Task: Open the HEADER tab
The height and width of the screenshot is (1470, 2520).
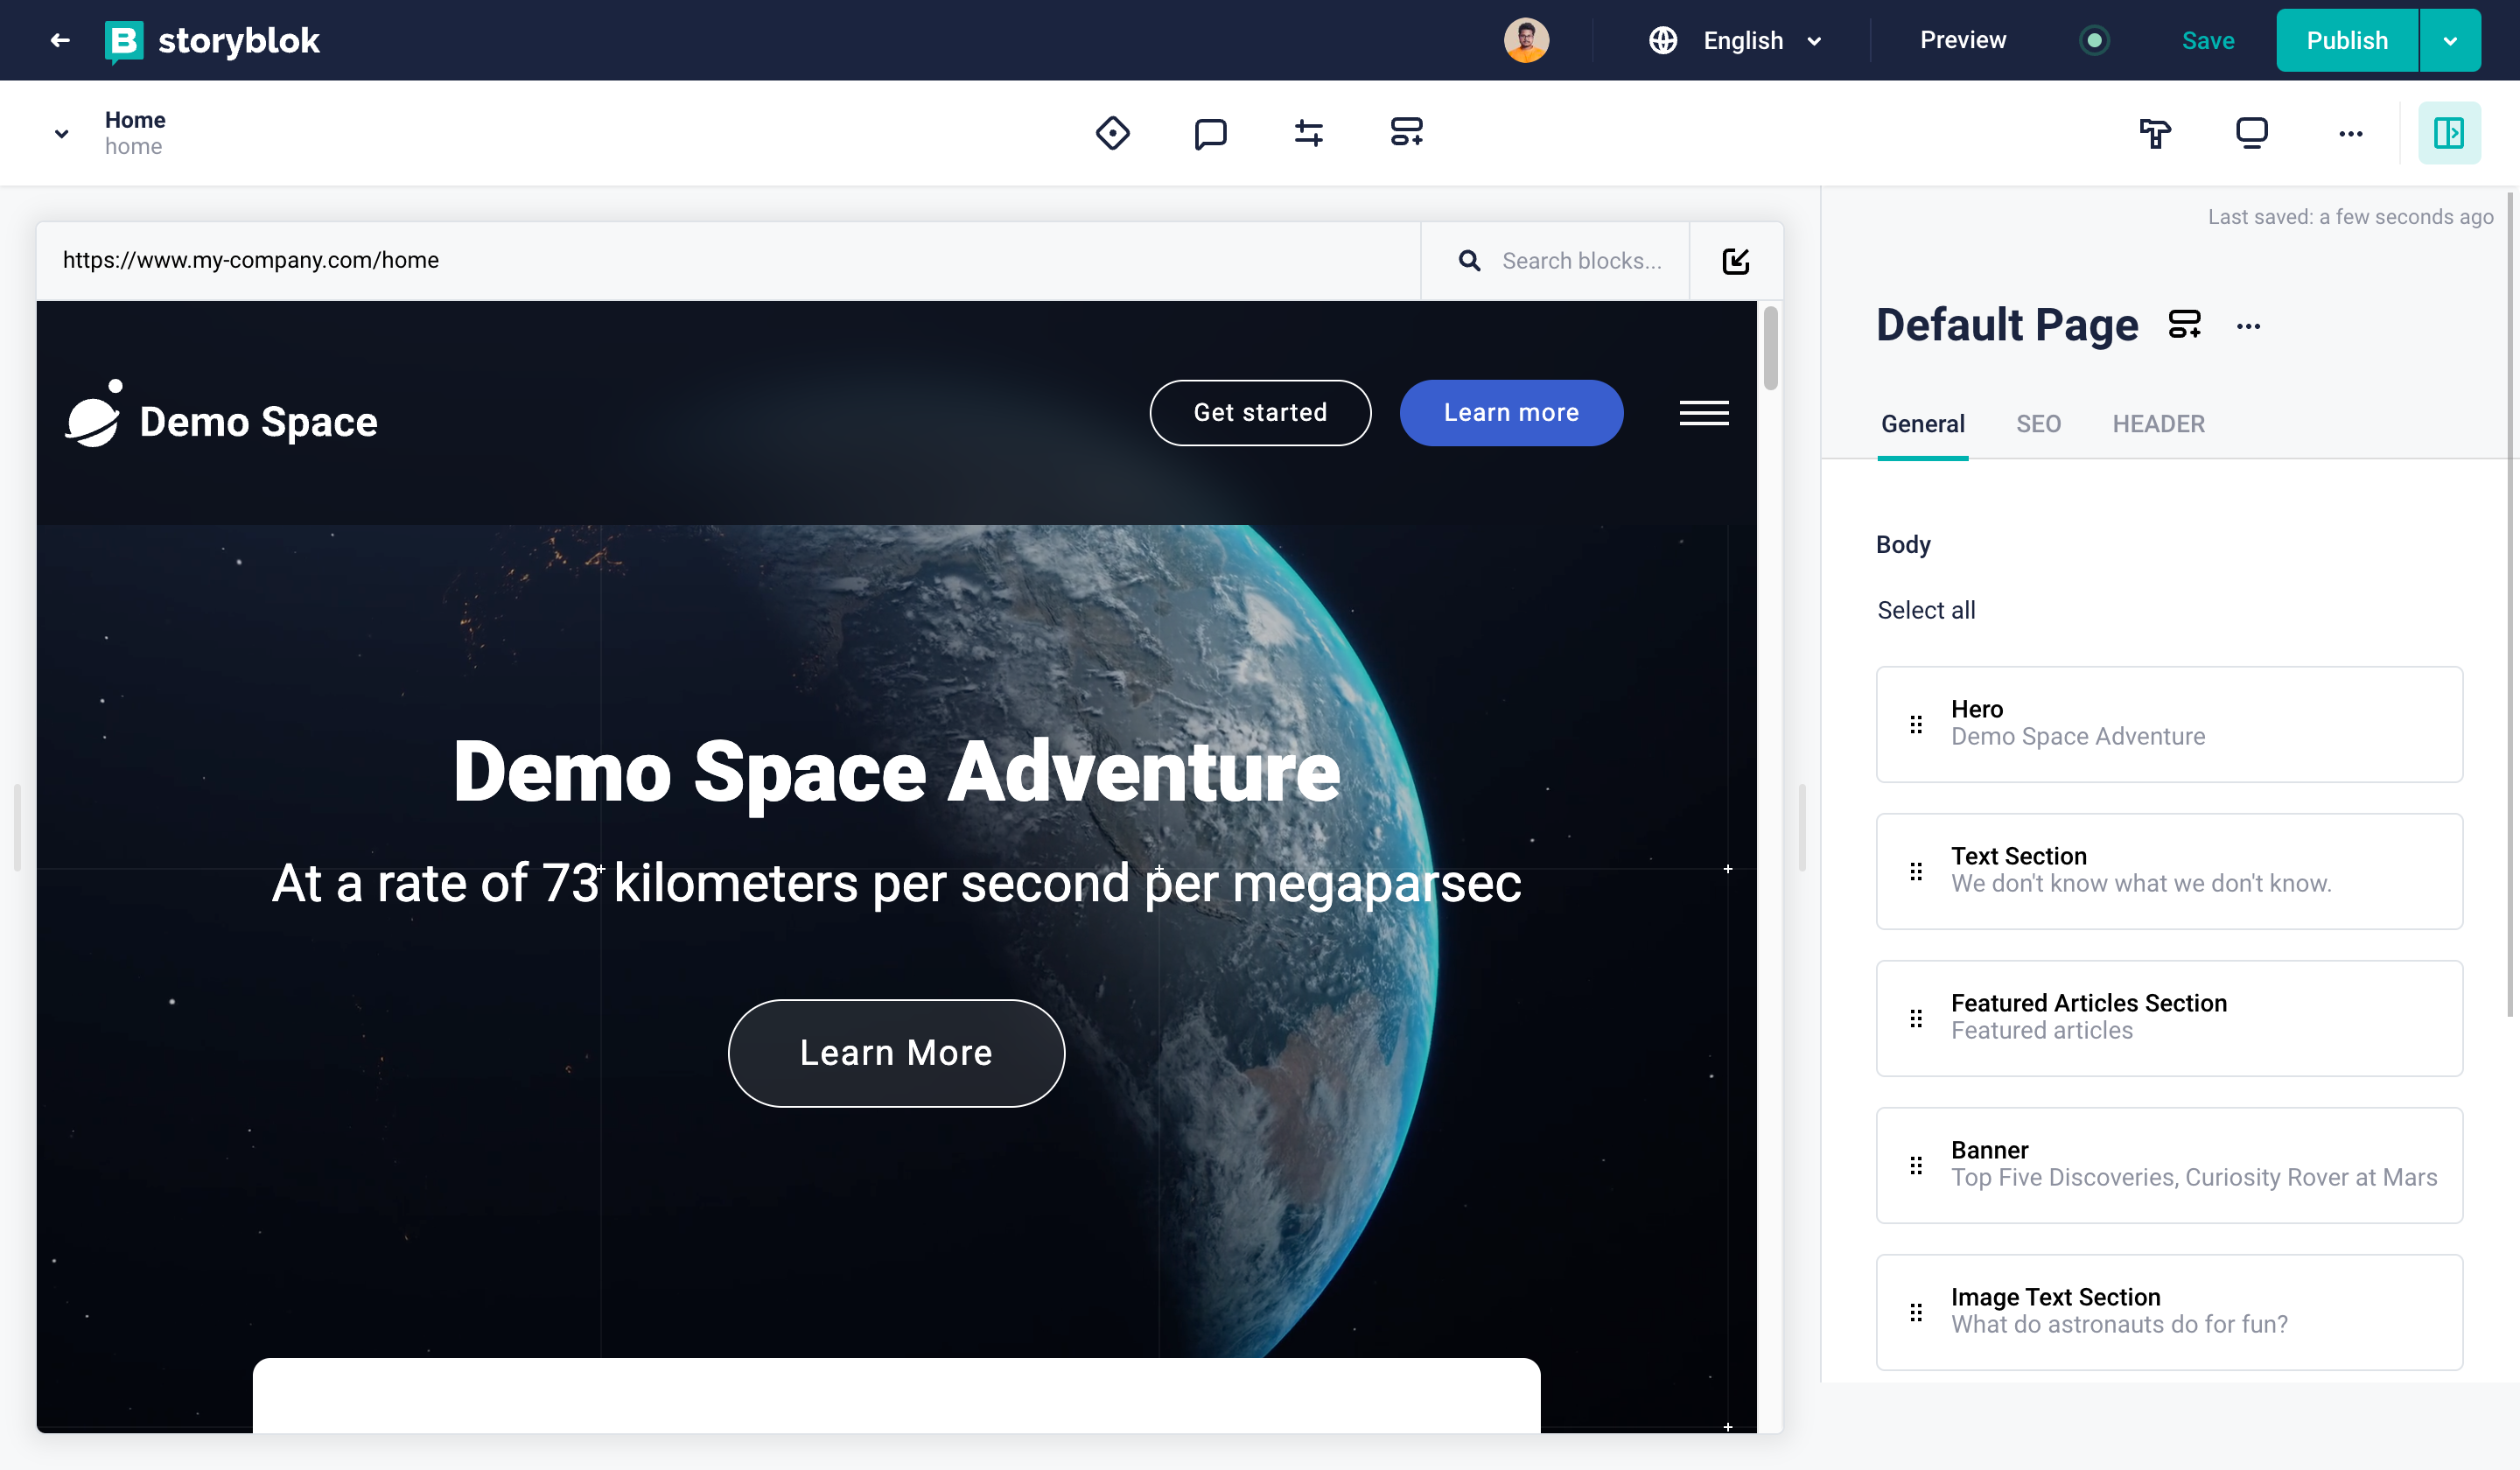Action: 2157,424
